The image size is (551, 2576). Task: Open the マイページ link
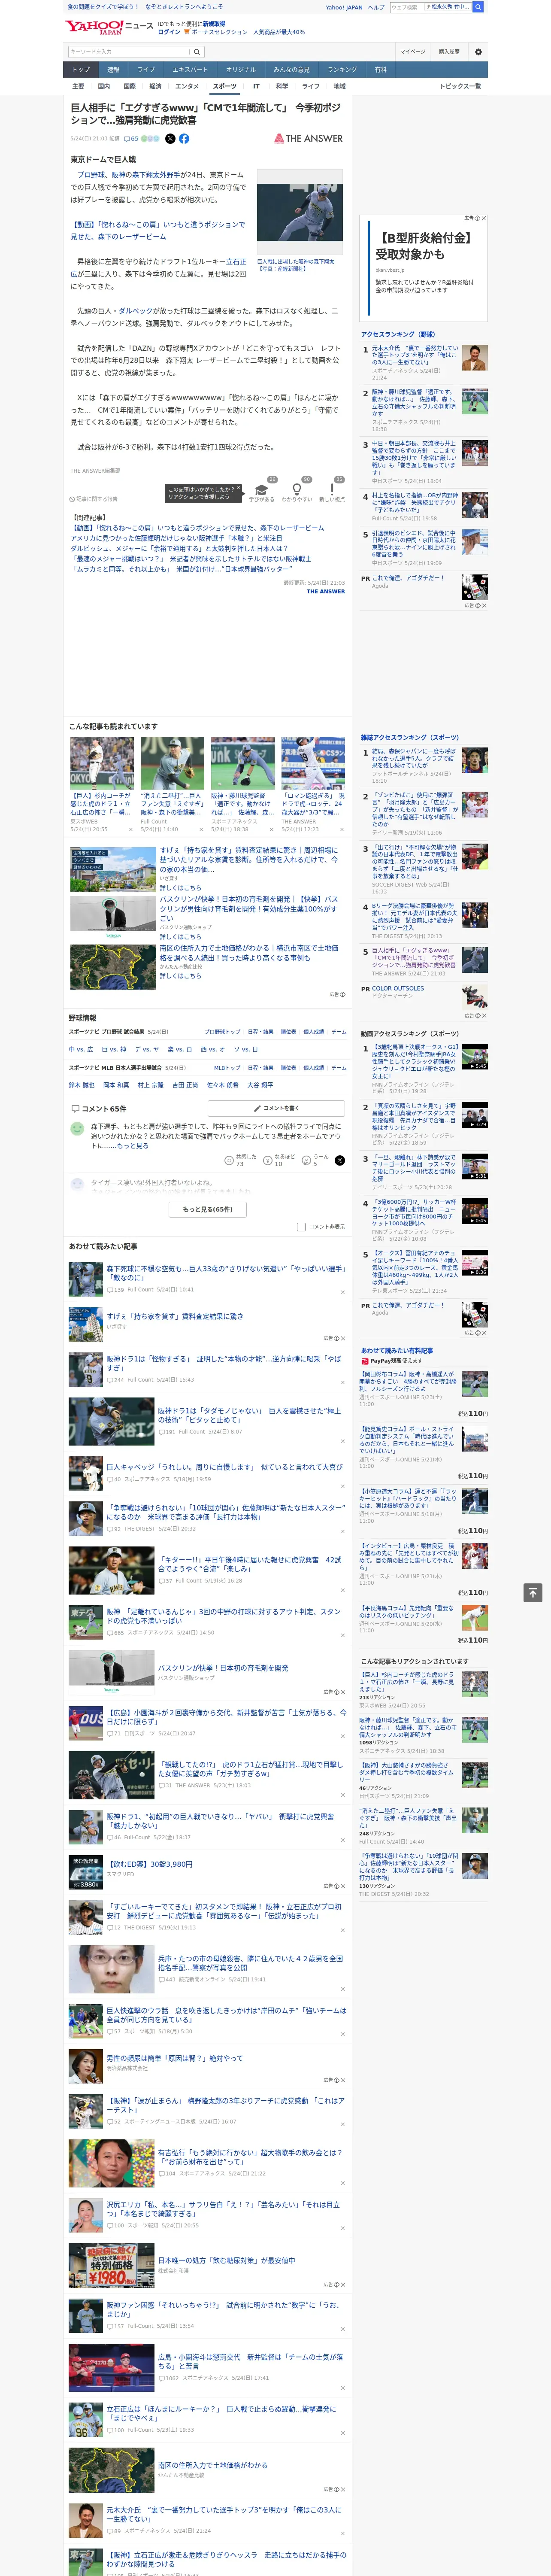[x=412, y=52]
